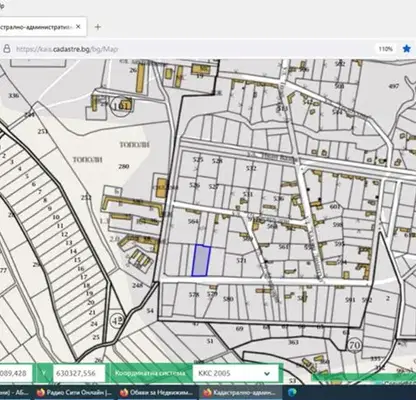Click the padlock site security icon
The width and height of the screenshot is (416, 400).
tap(6, 49)
